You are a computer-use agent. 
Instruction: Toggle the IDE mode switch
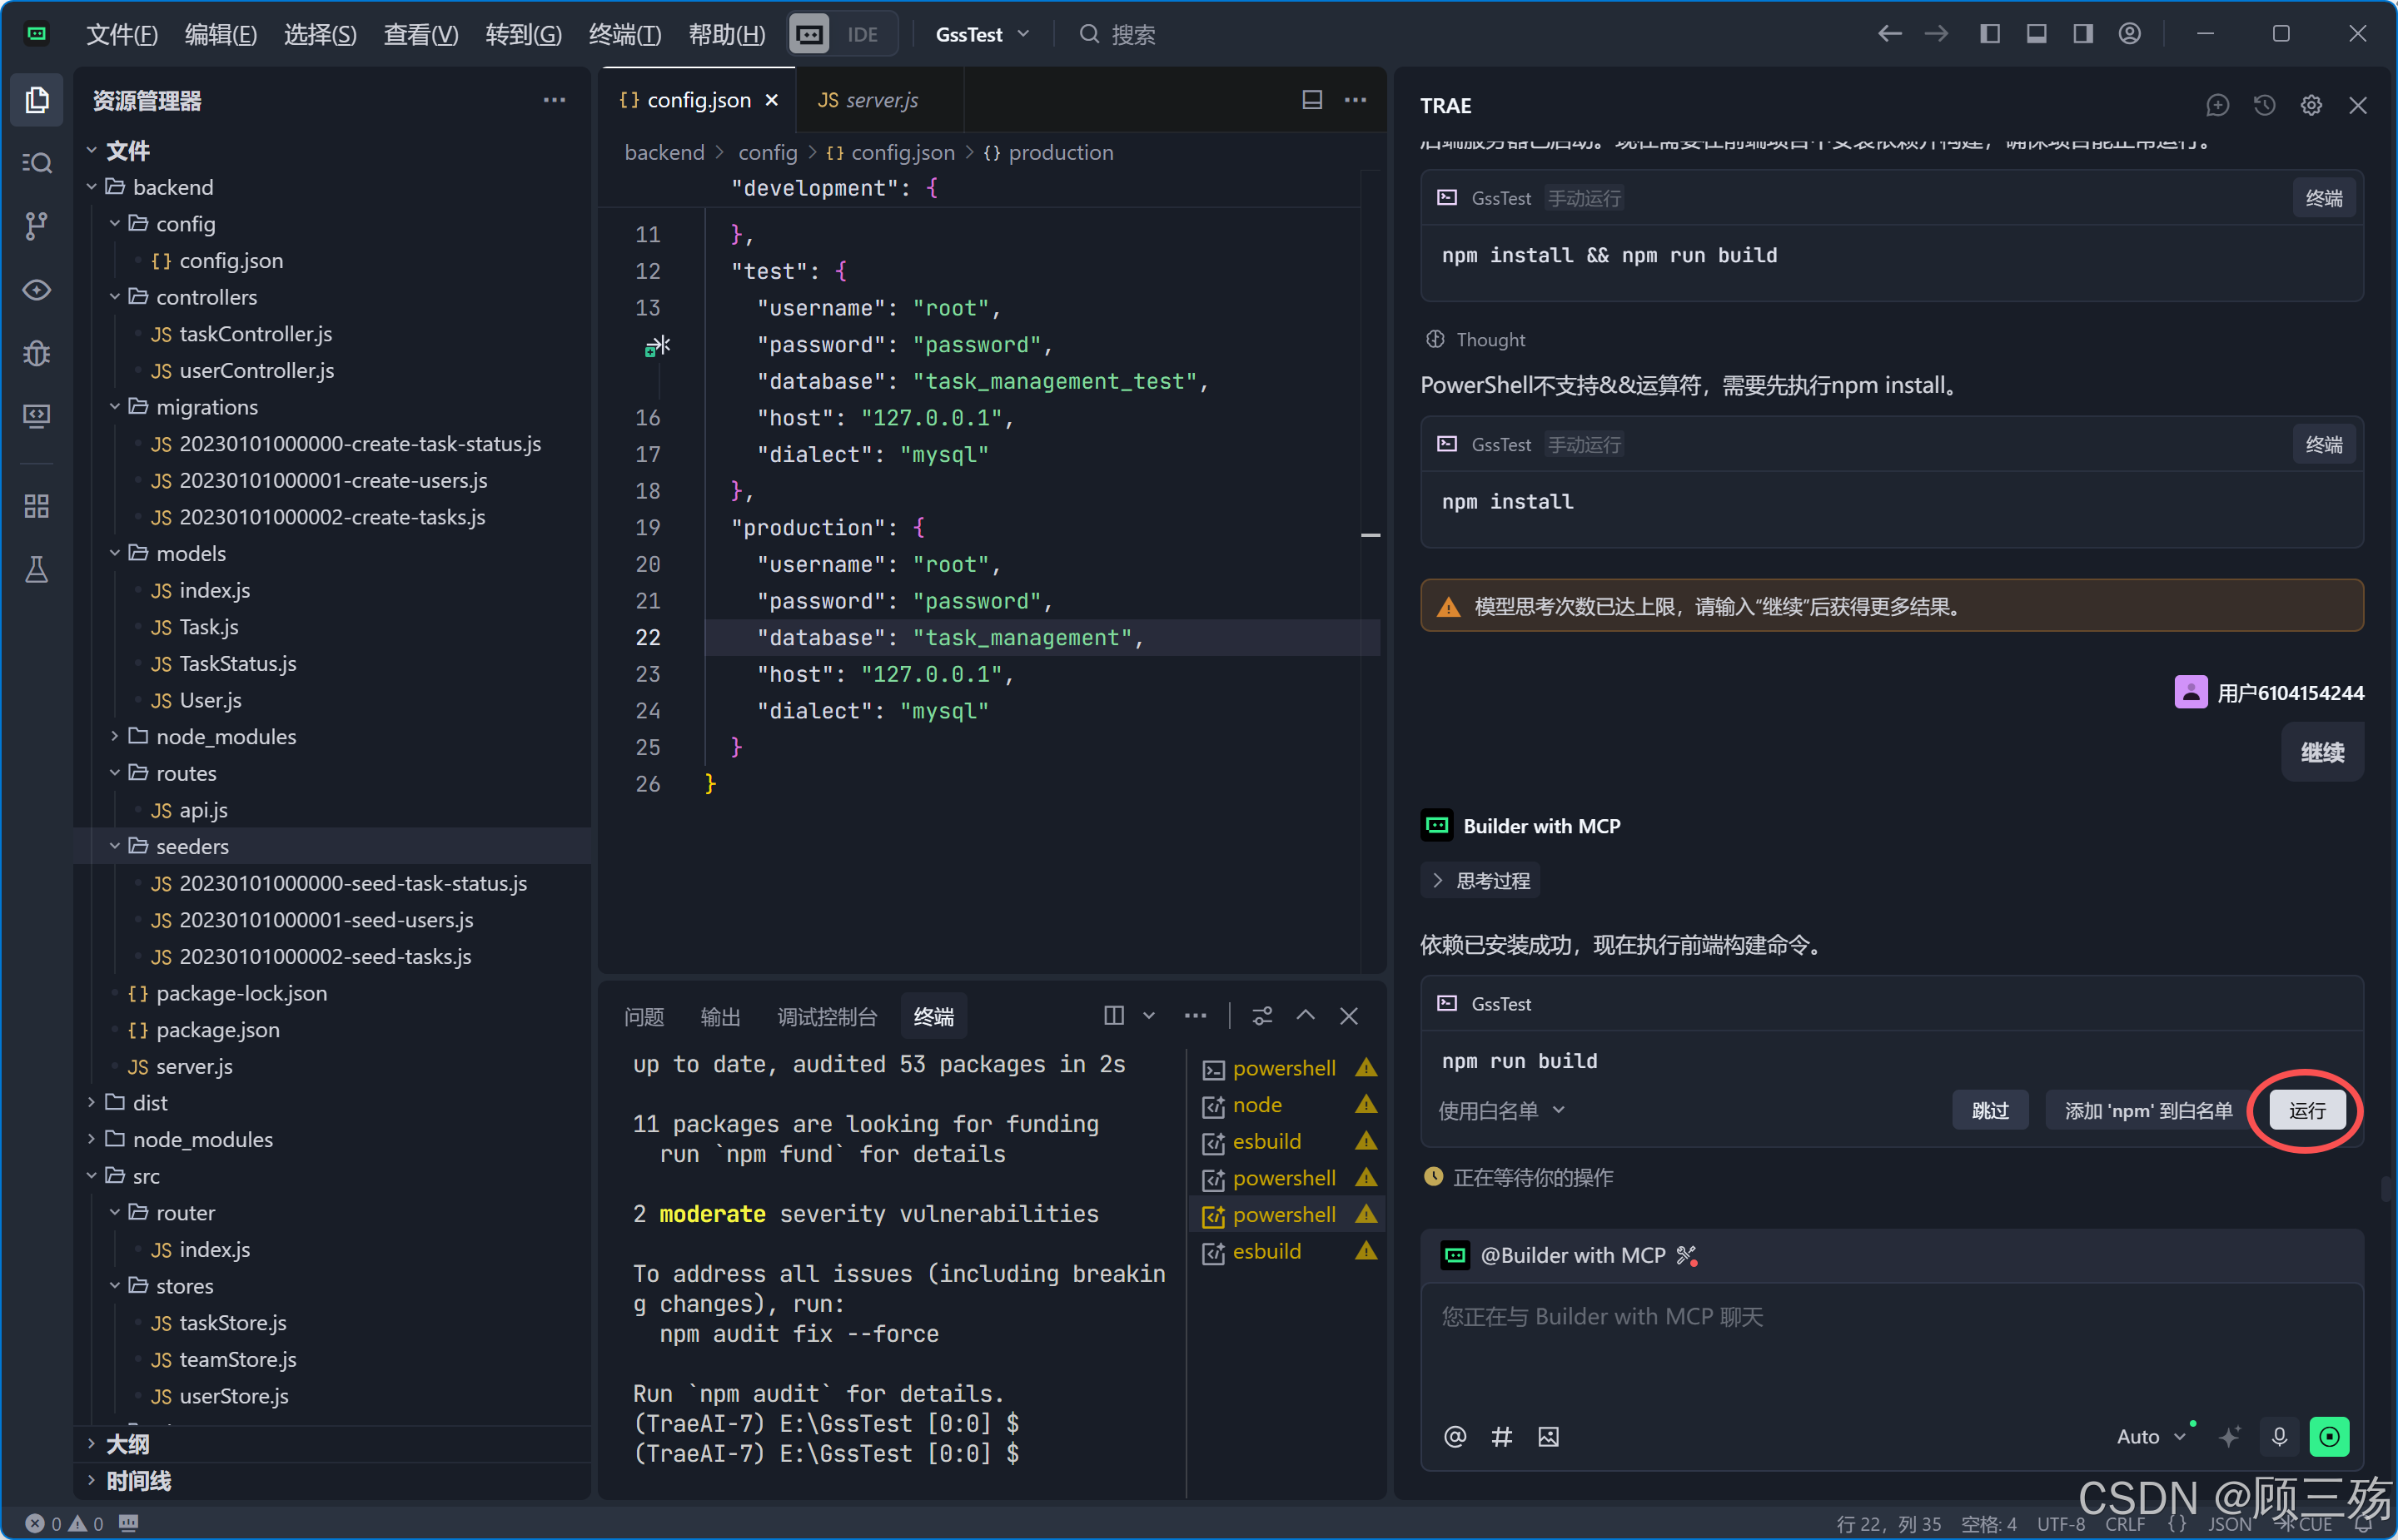coord(842,34)
